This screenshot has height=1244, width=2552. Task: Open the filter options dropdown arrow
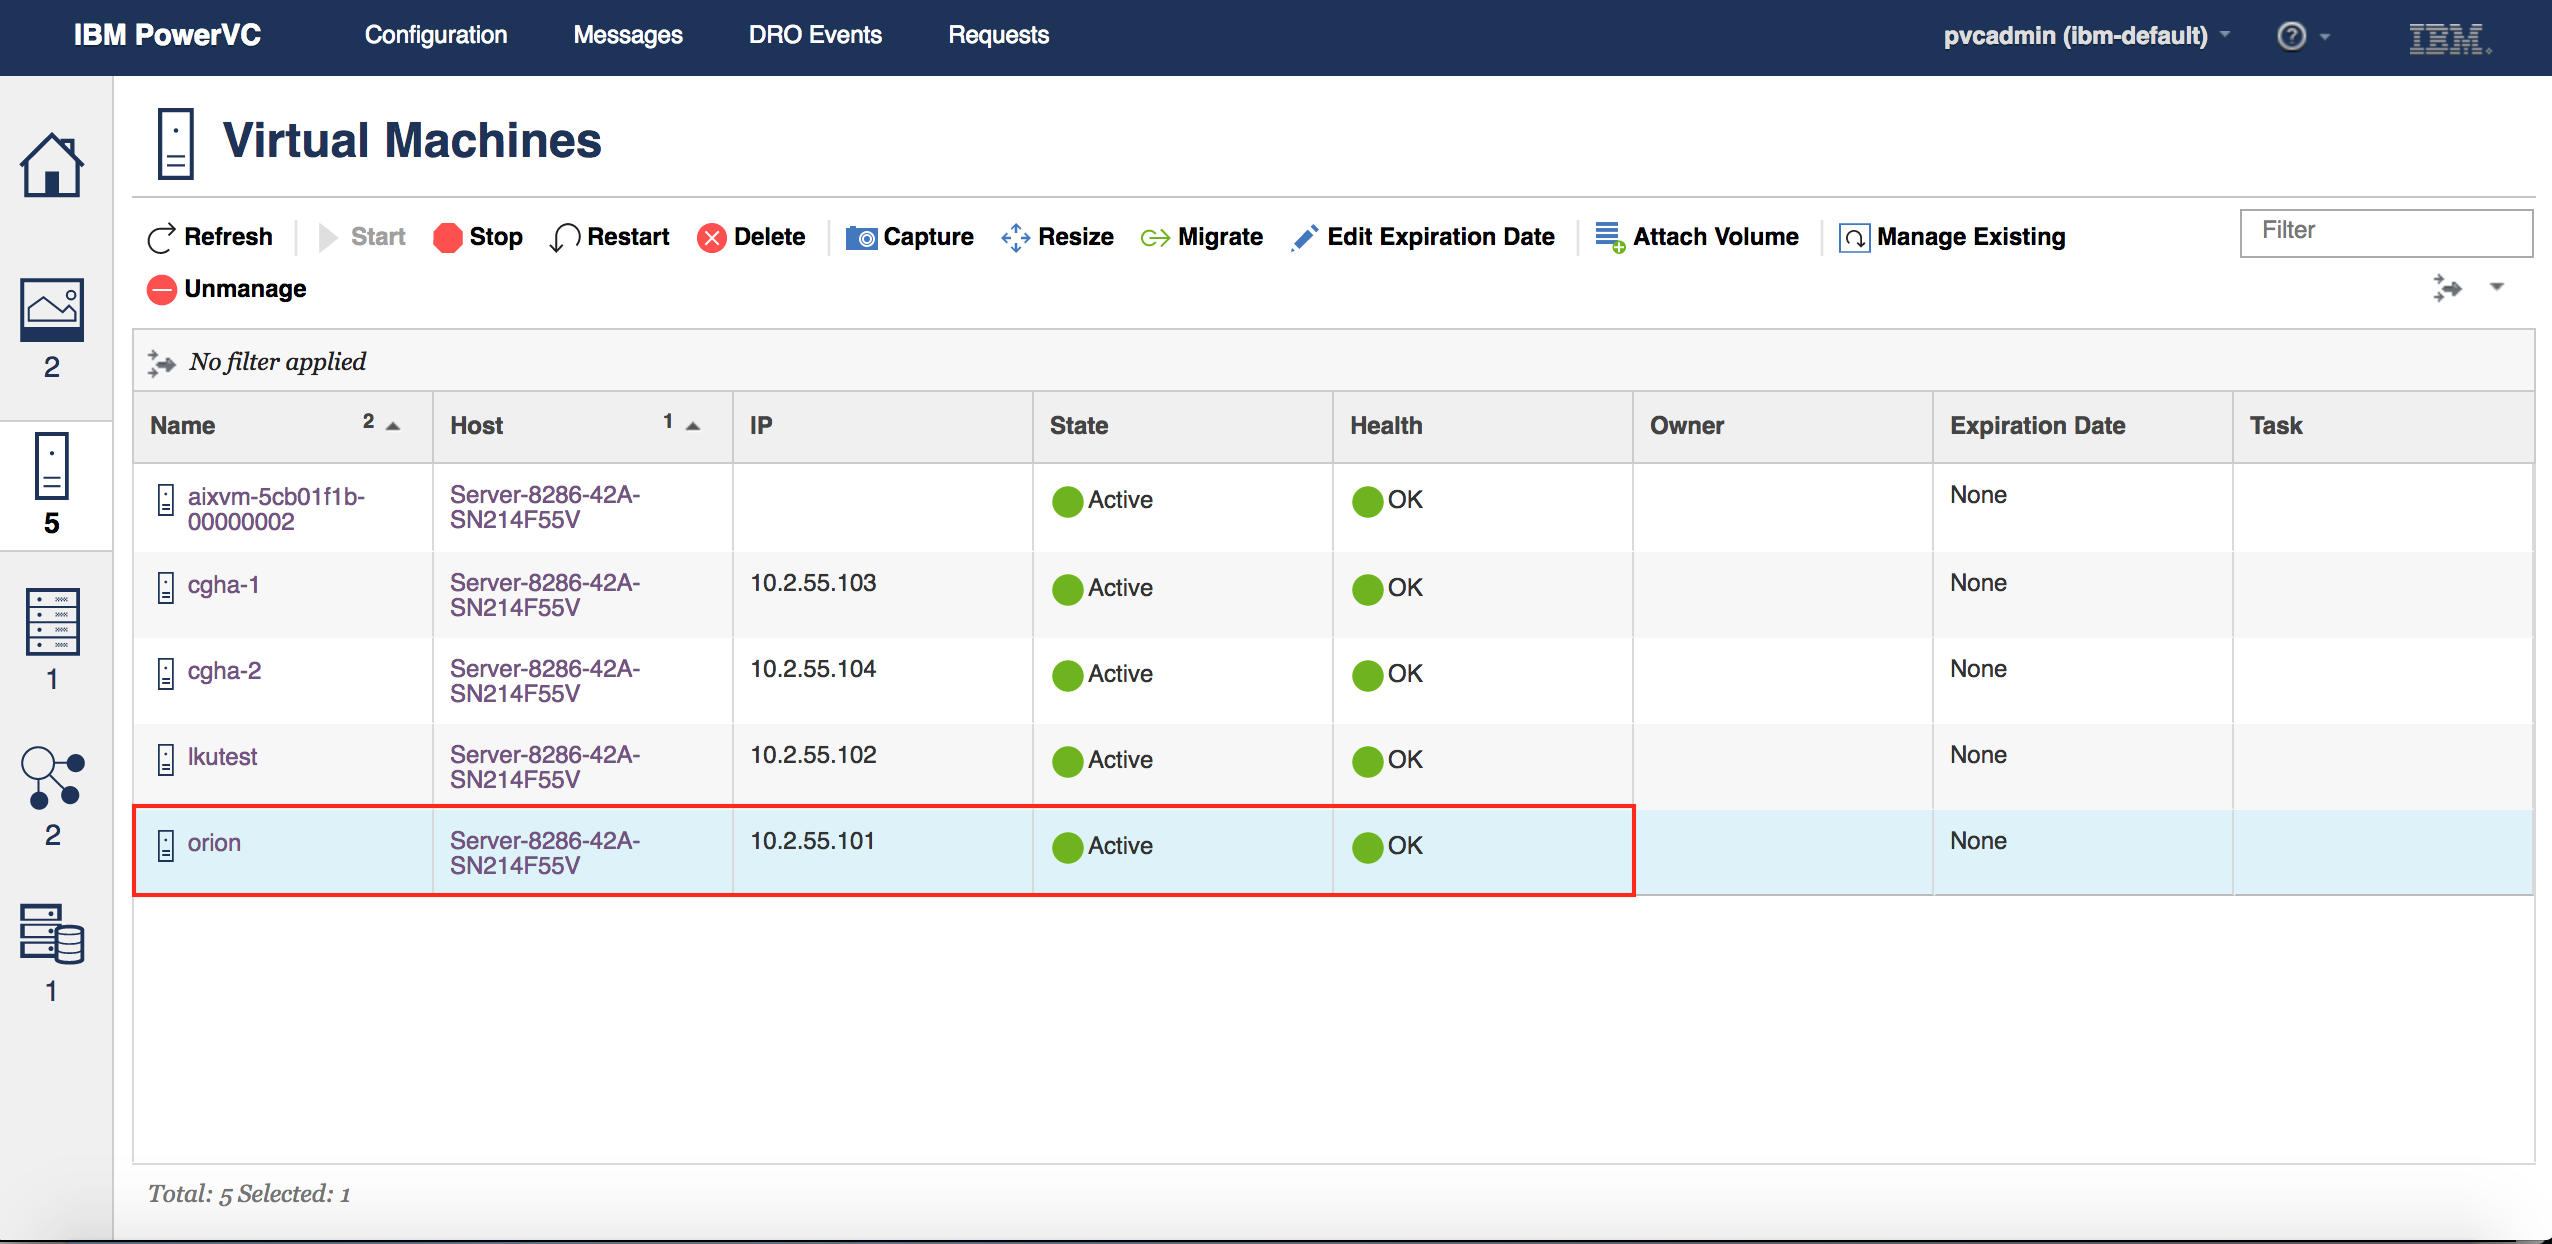tap(2497, 287)
